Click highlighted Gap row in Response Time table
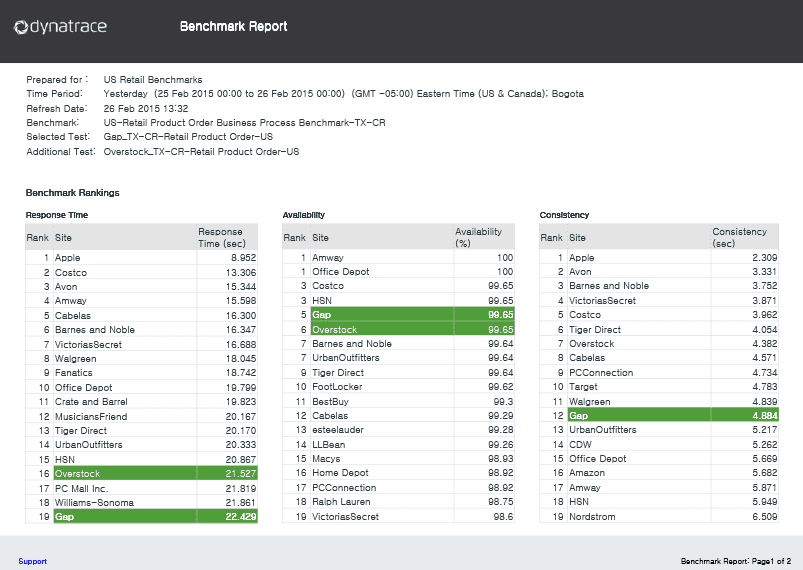The width and height of the screenshot is (803, 570). (141, 516)
